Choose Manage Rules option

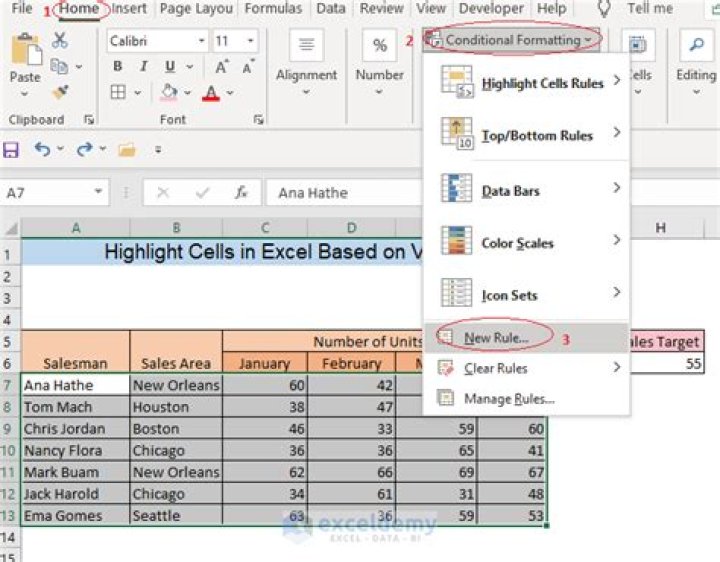tap(527, 399)
